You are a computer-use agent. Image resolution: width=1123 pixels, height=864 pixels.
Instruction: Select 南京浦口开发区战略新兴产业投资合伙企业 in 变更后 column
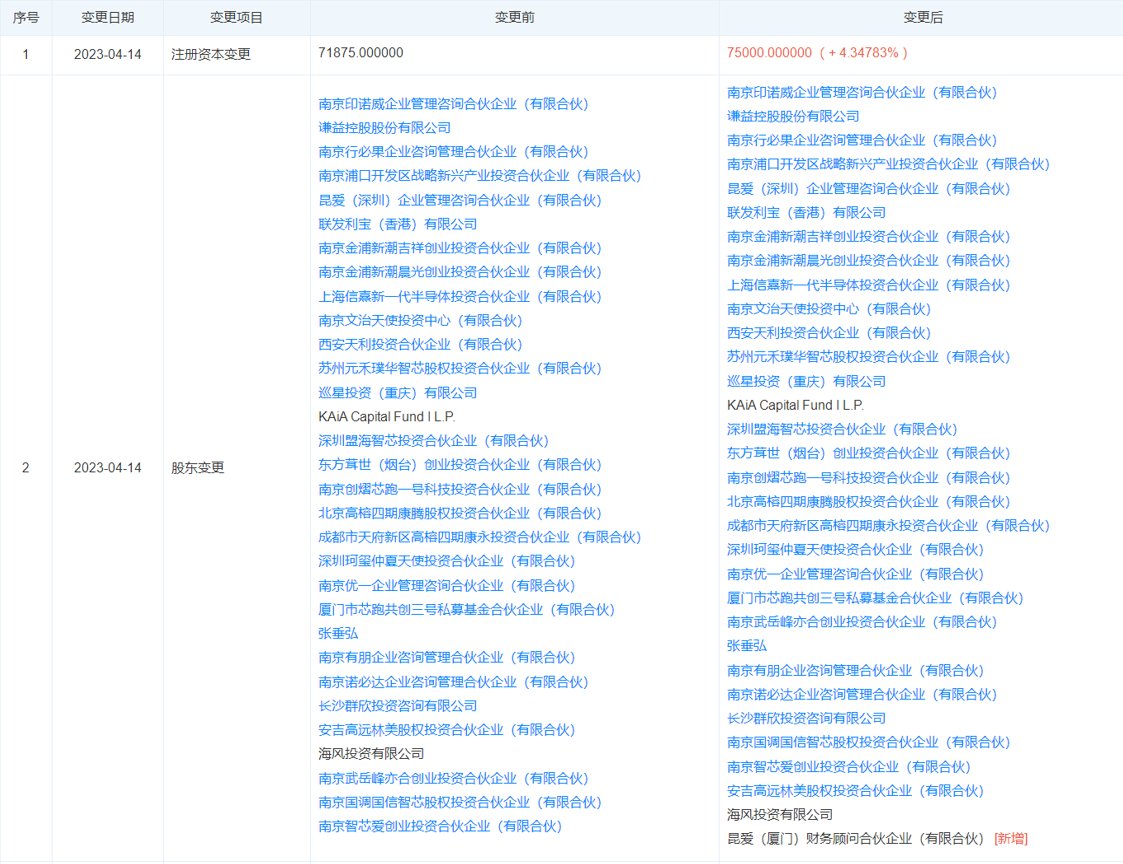pyautogui.click(x=889, y=164)
